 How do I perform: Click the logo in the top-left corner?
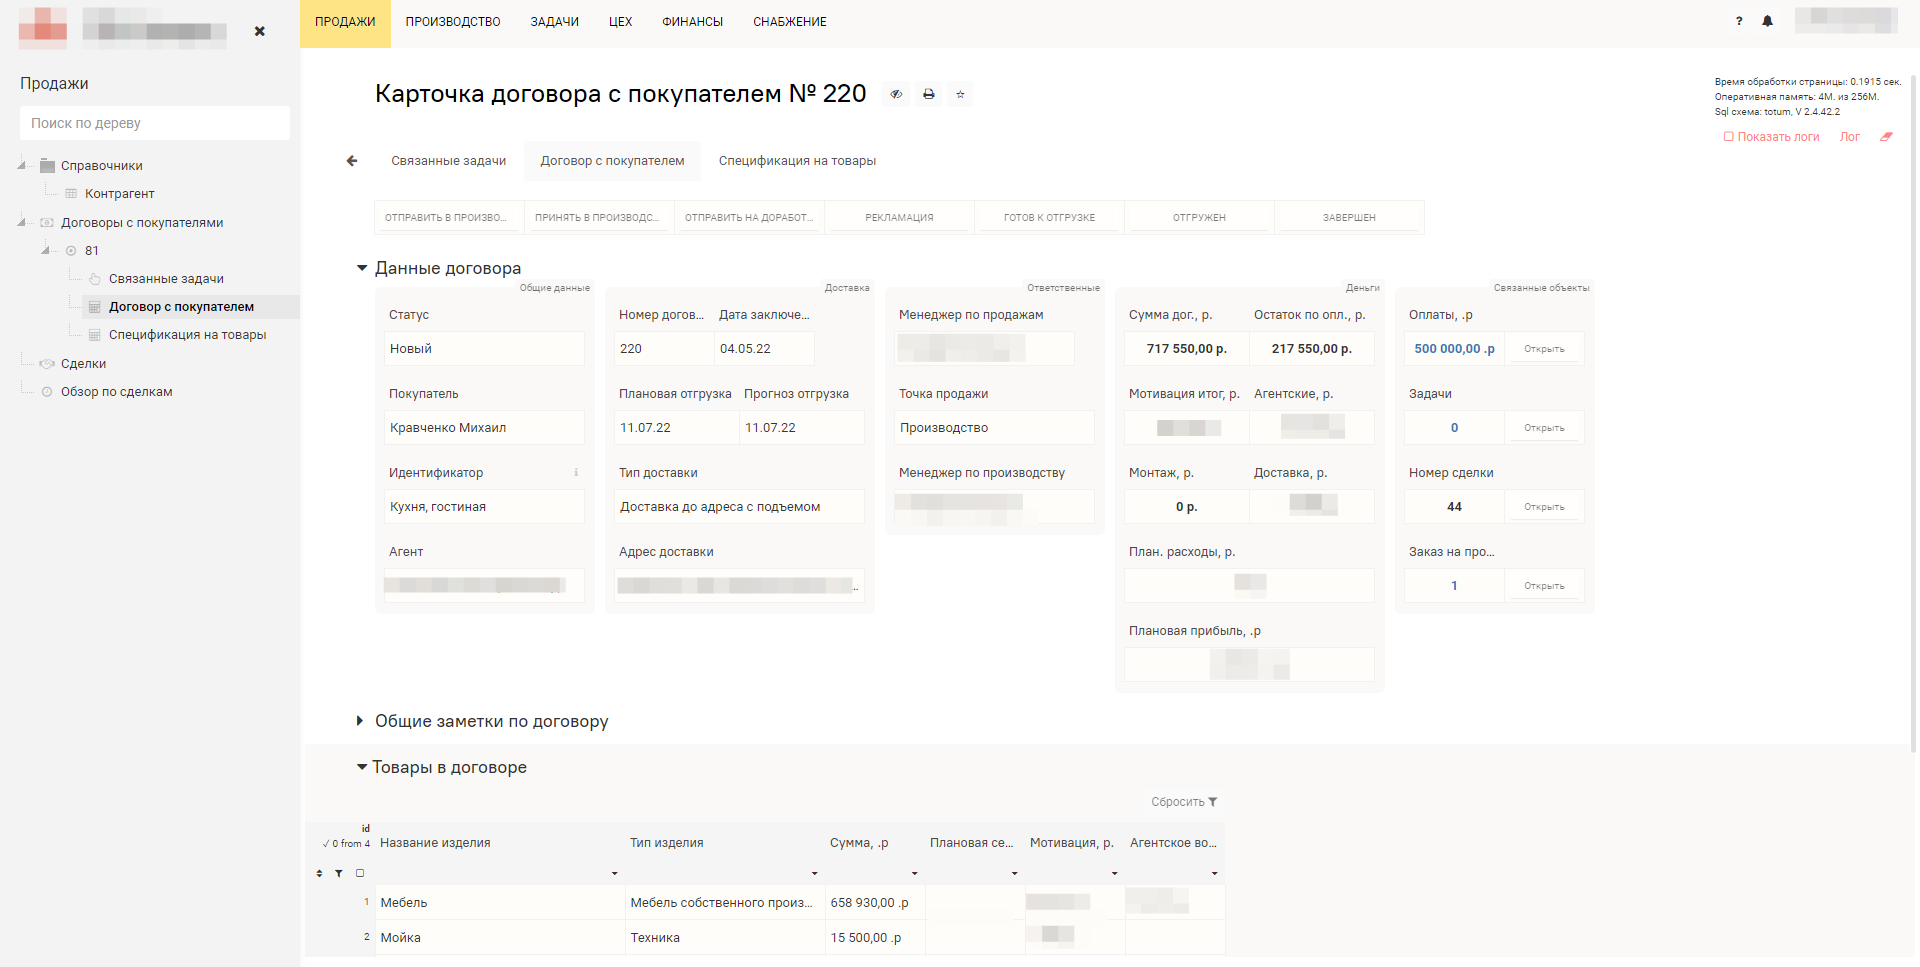click(x=43, y=28)
